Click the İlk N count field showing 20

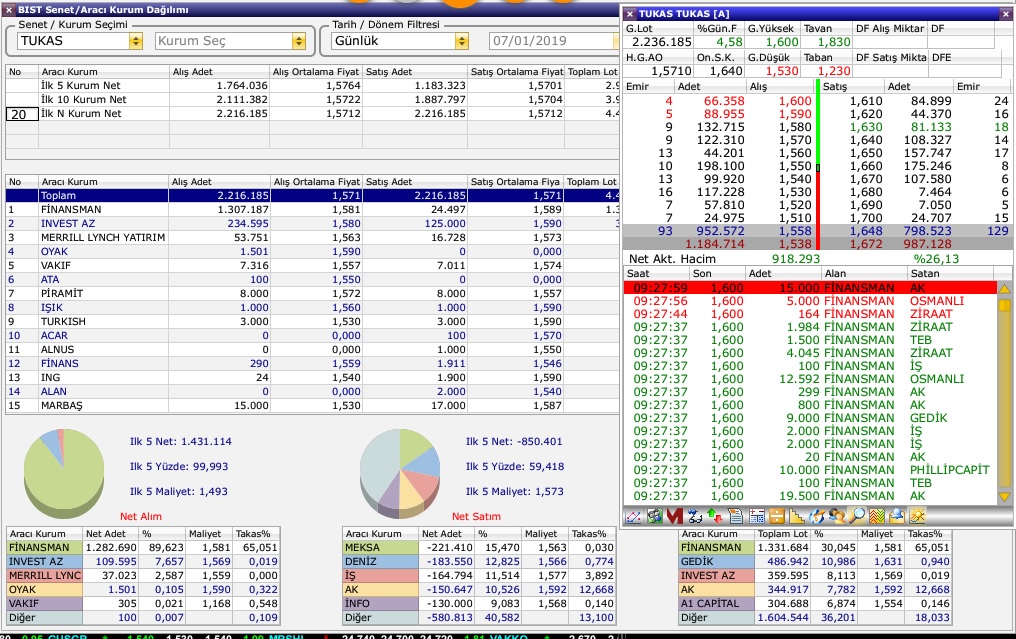coord(22,115)
